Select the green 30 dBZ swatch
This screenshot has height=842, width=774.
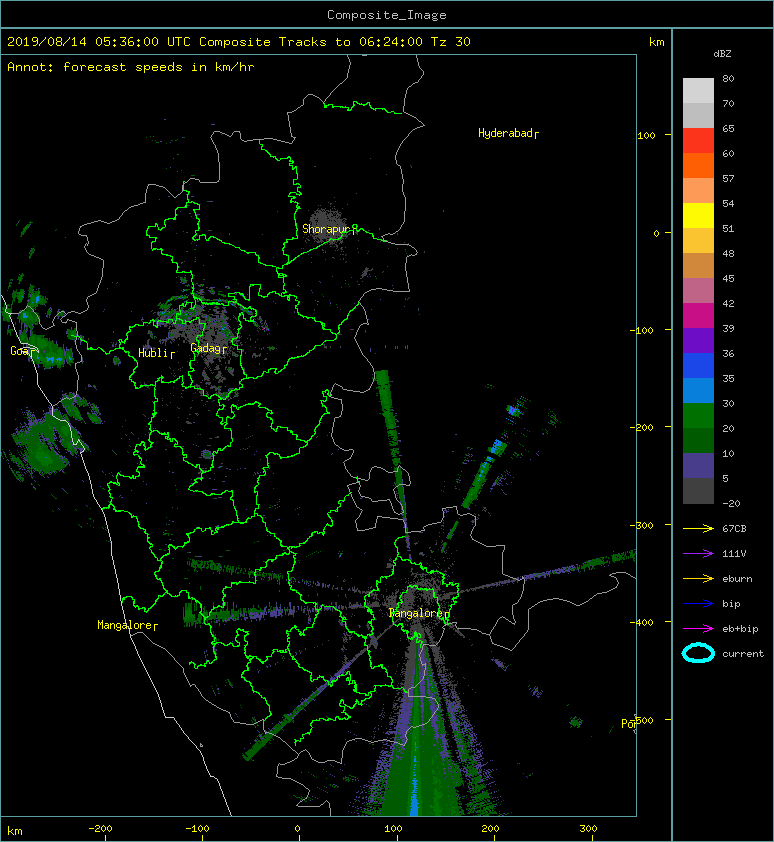[x=698, y=415]
